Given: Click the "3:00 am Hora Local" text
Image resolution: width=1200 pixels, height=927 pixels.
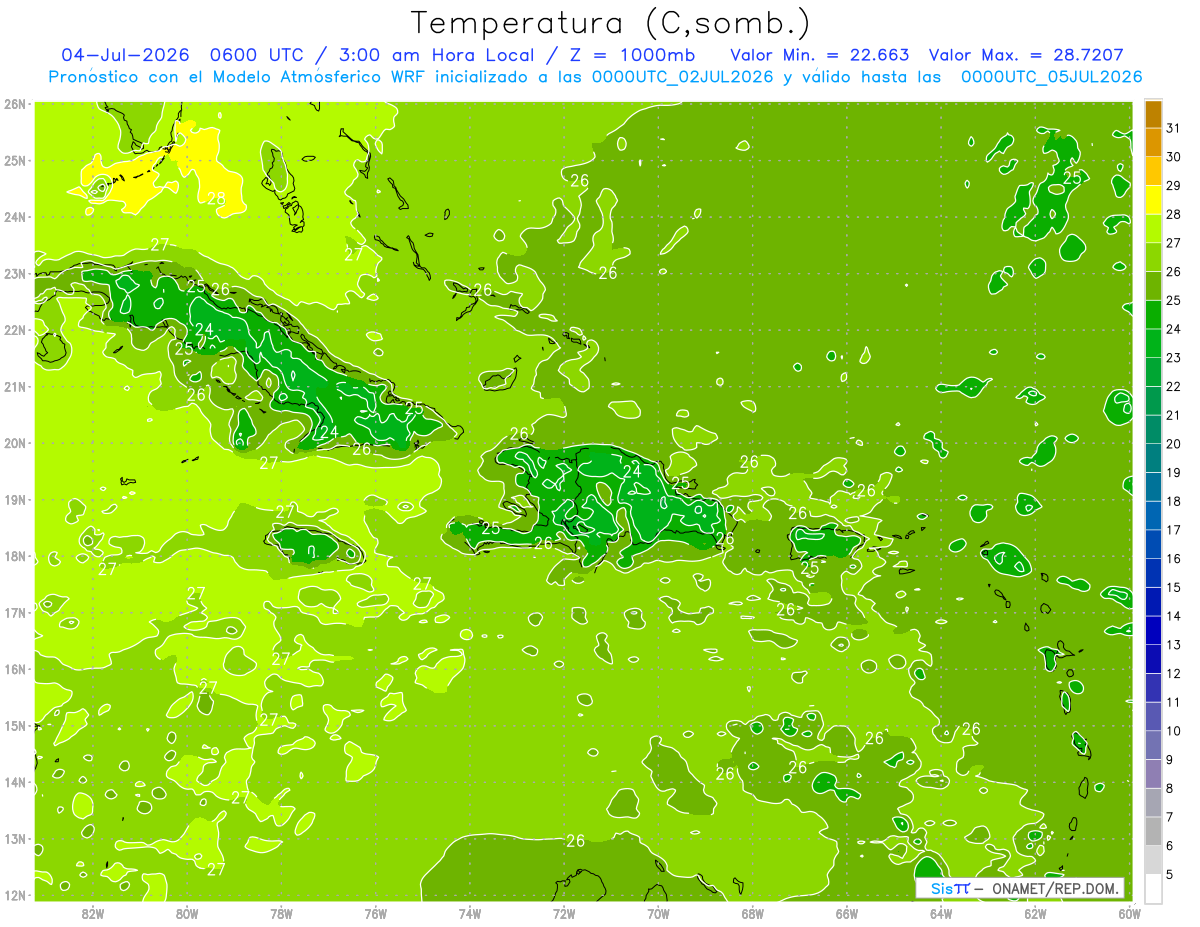Looking at the screenshot, I should pos(435,54).
